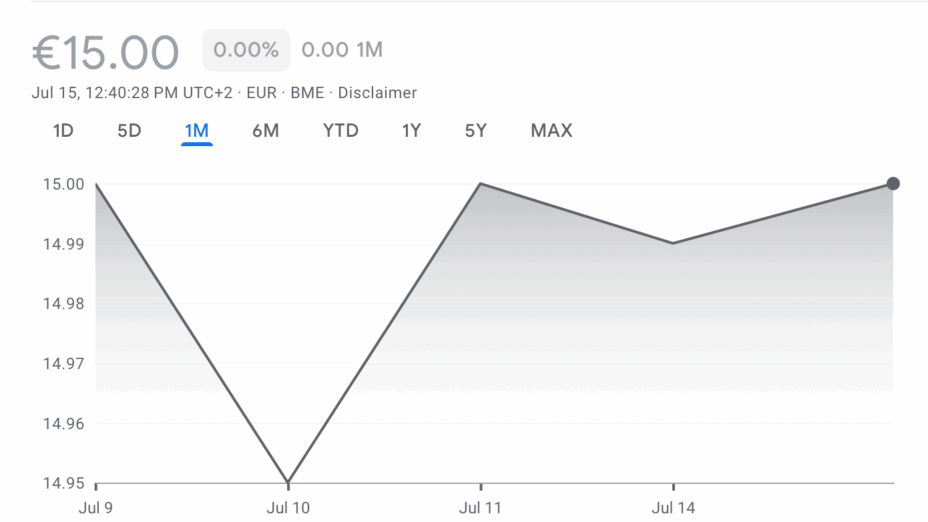Click the active 1M range tab

(x=197, y=131)
